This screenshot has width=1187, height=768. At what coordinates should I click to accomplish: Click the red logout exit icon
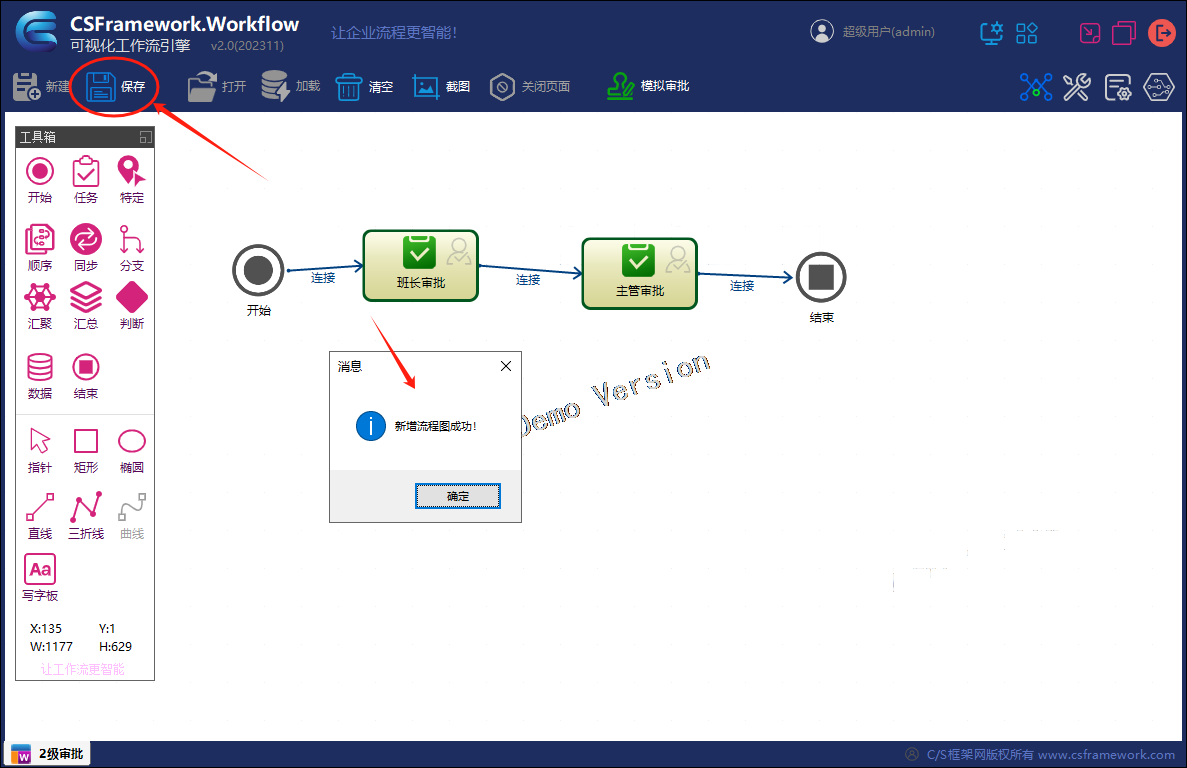[1161, 33]
